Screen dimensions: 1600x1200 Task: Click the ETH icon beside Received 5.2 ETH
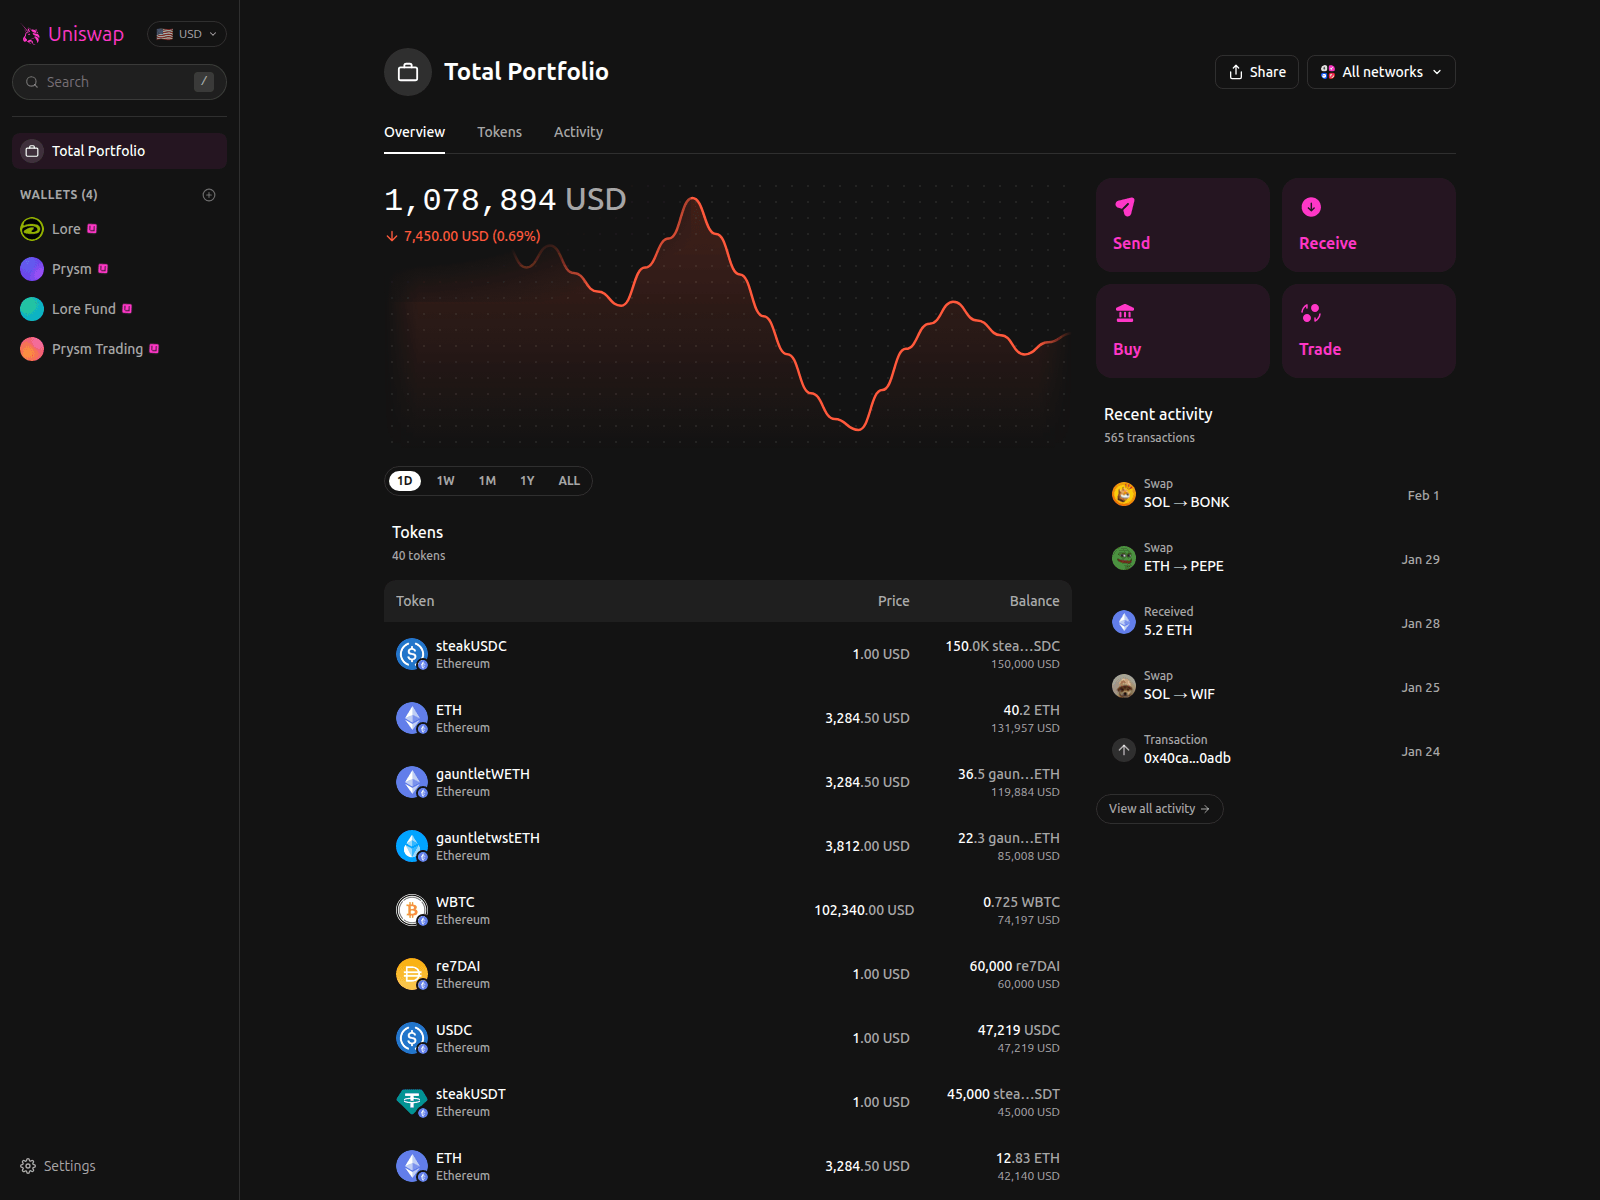(x=1124, y=622)
